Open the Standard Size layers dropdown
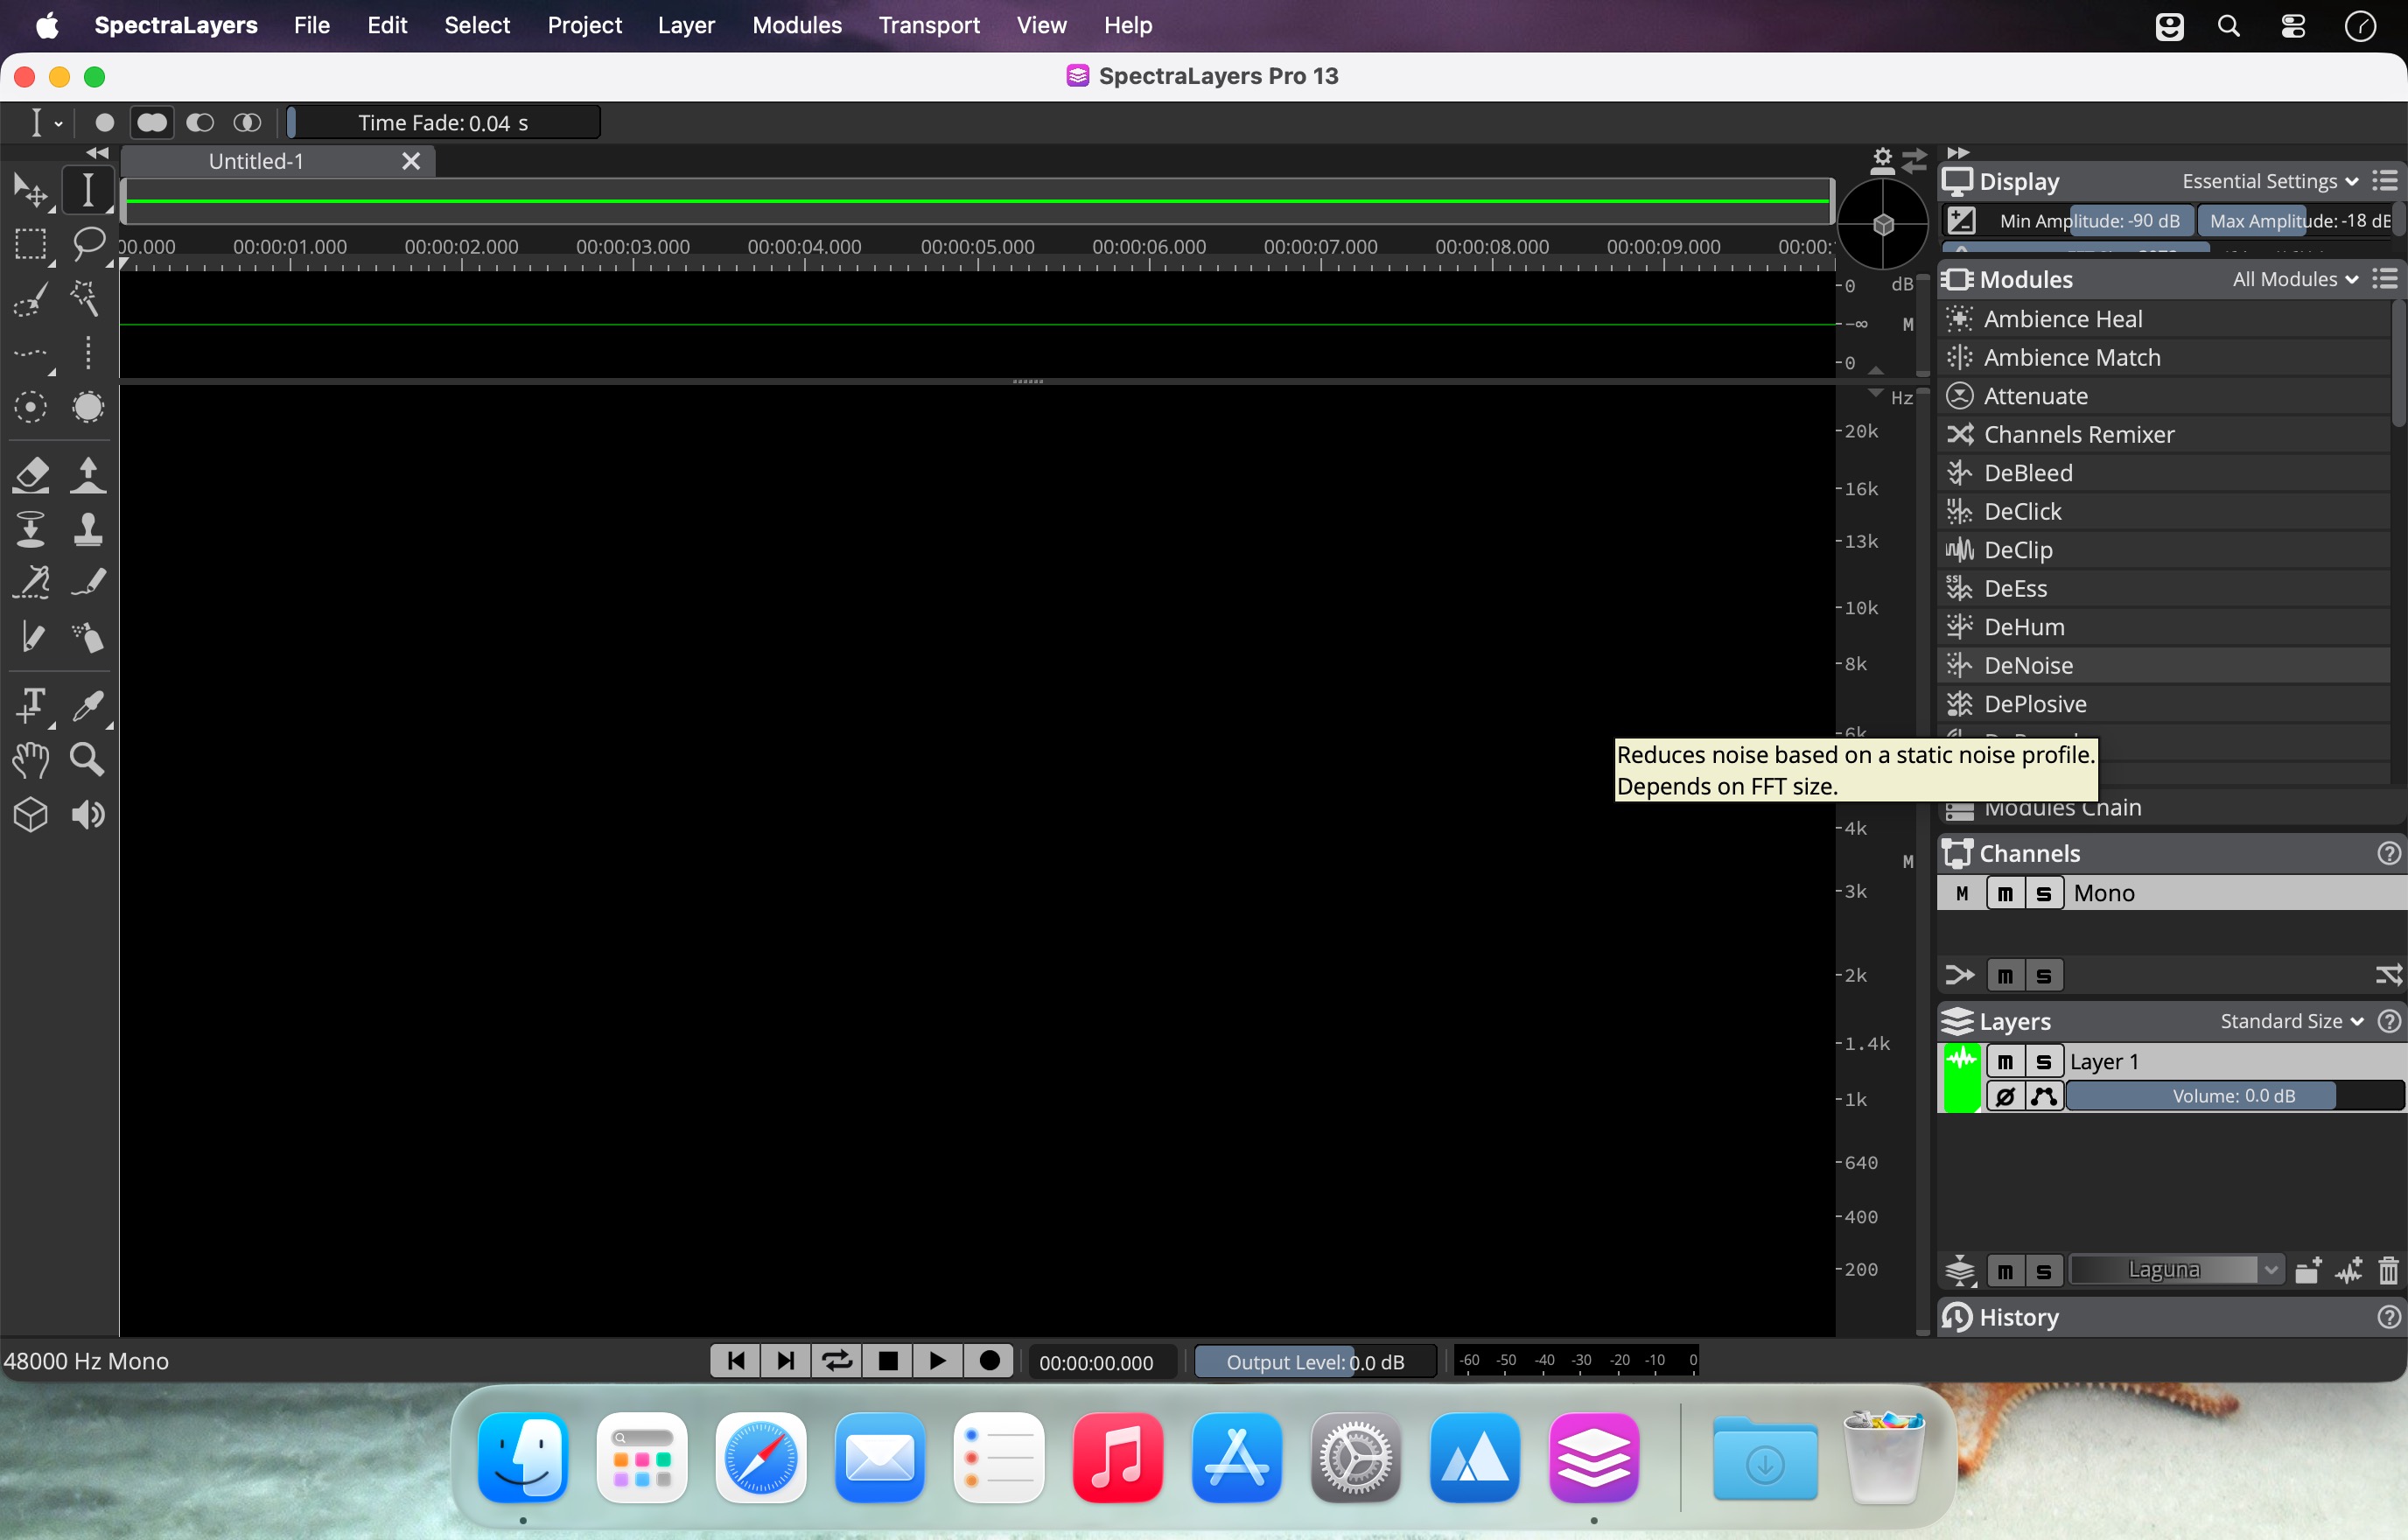 2291,1021
